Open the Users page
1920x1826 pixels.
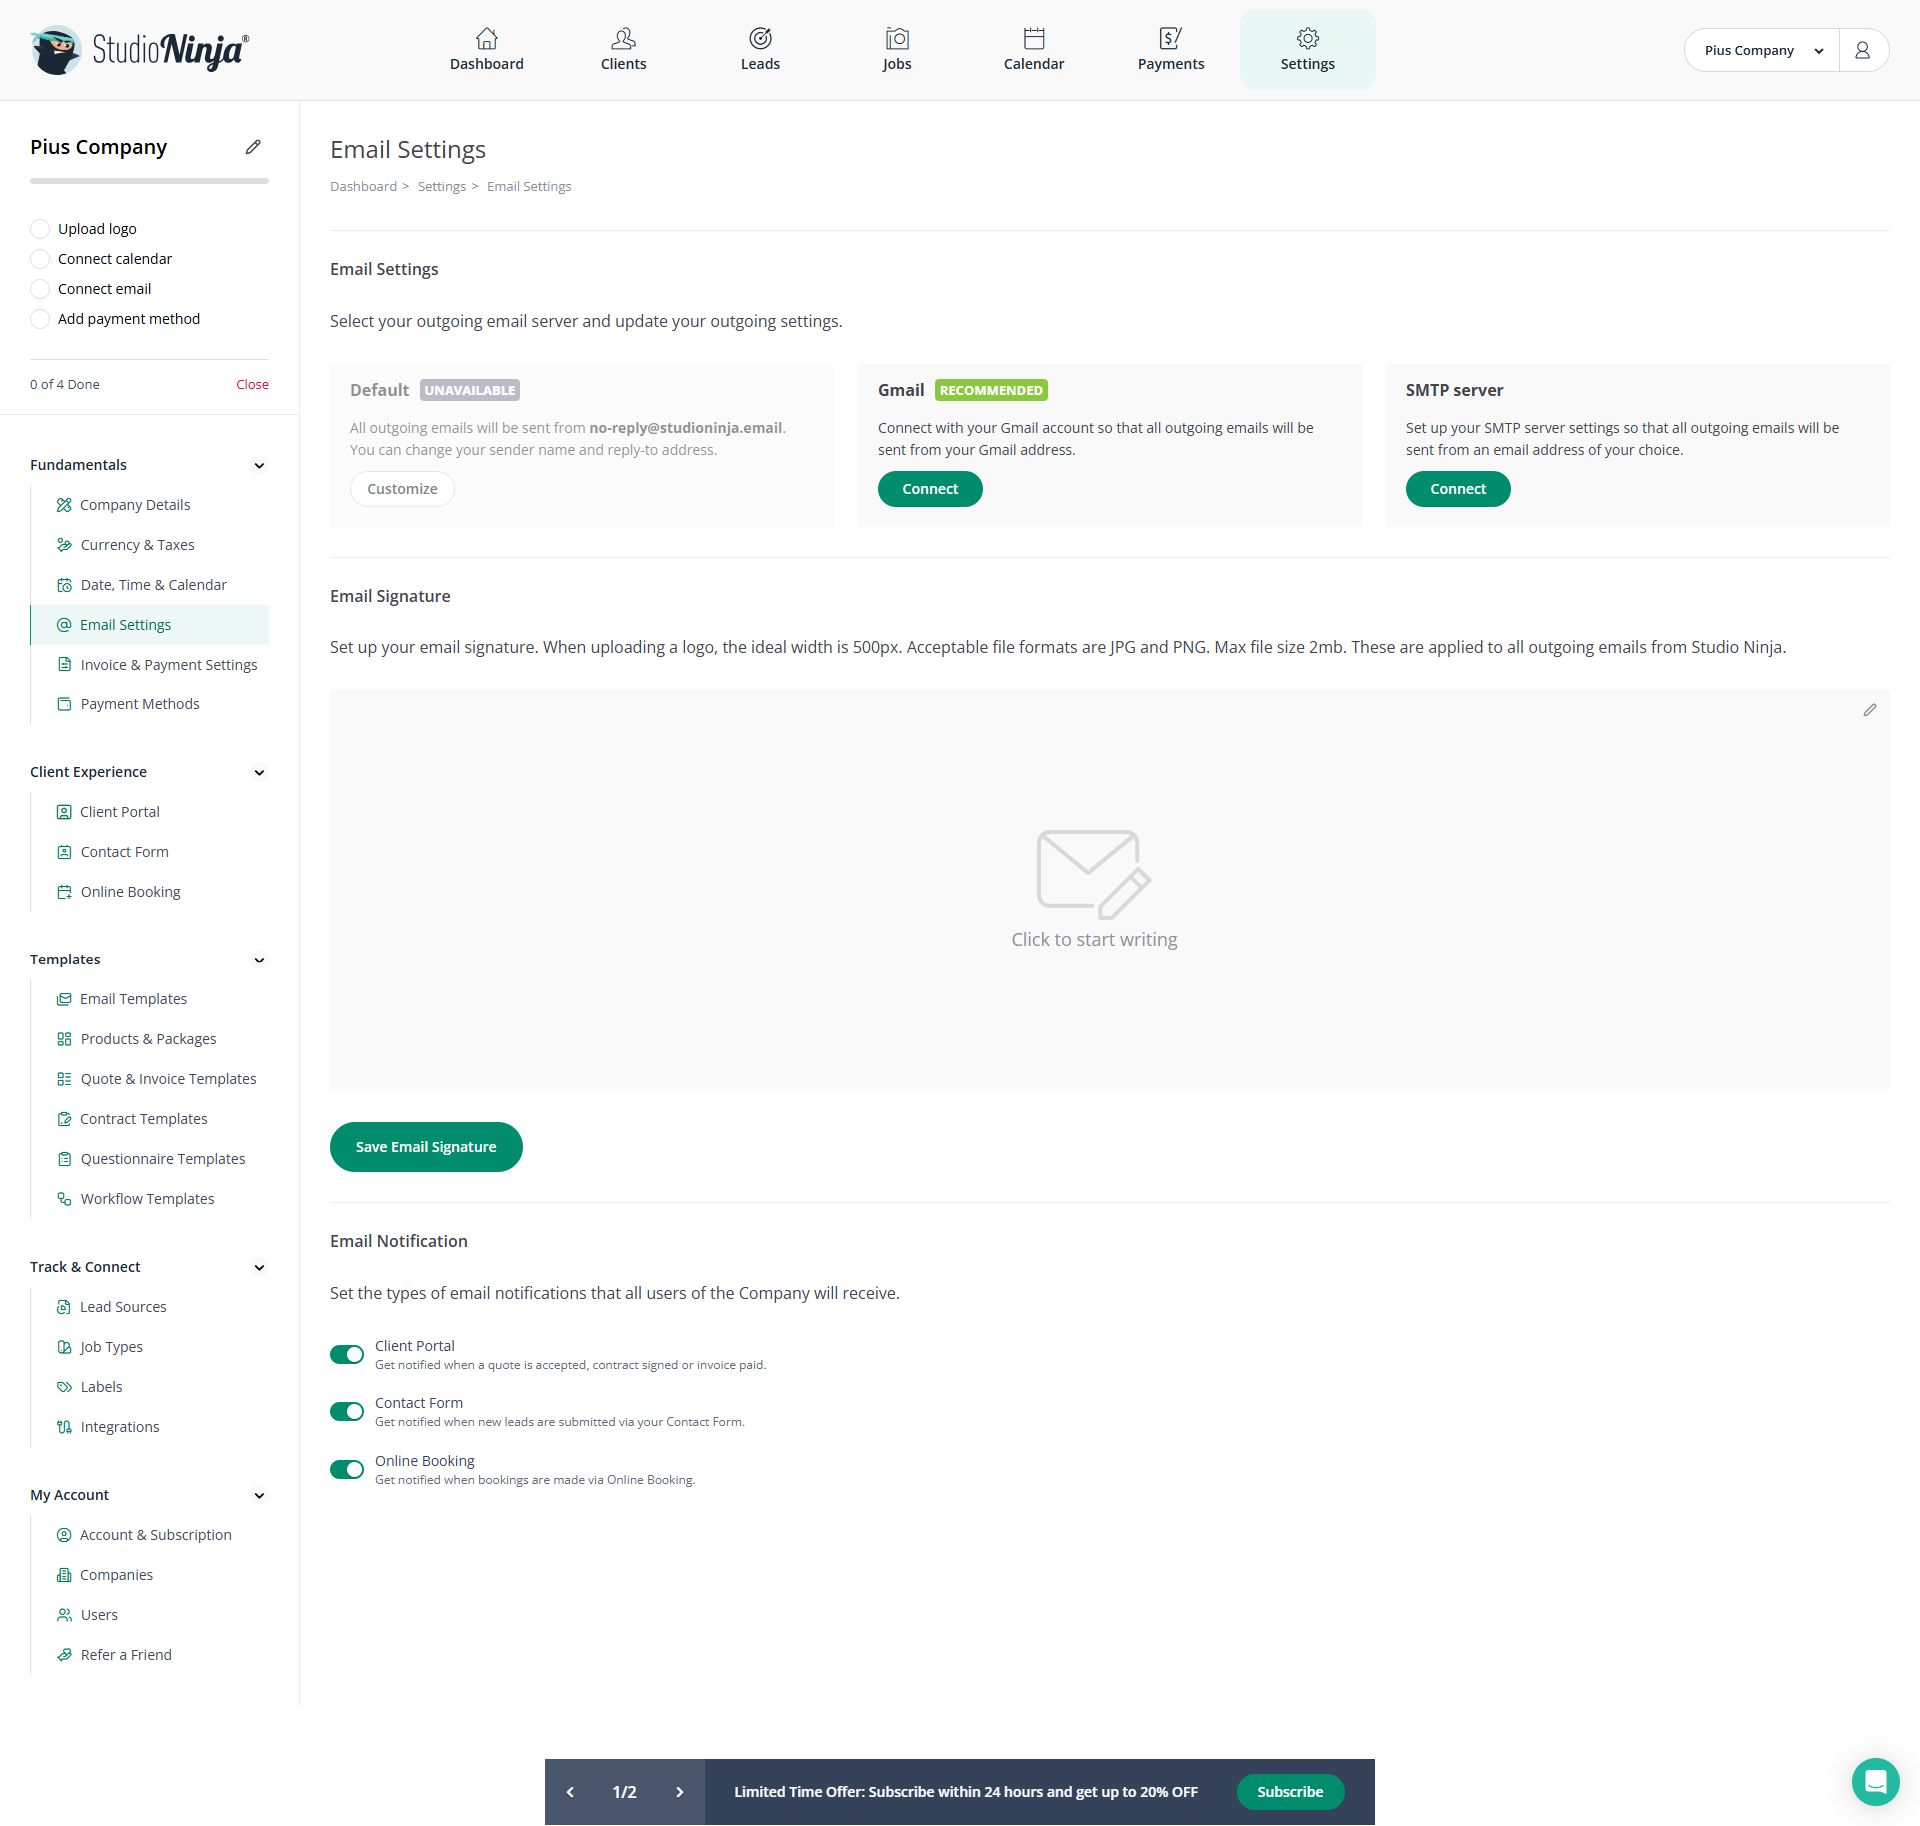(x=99, y=1615)
